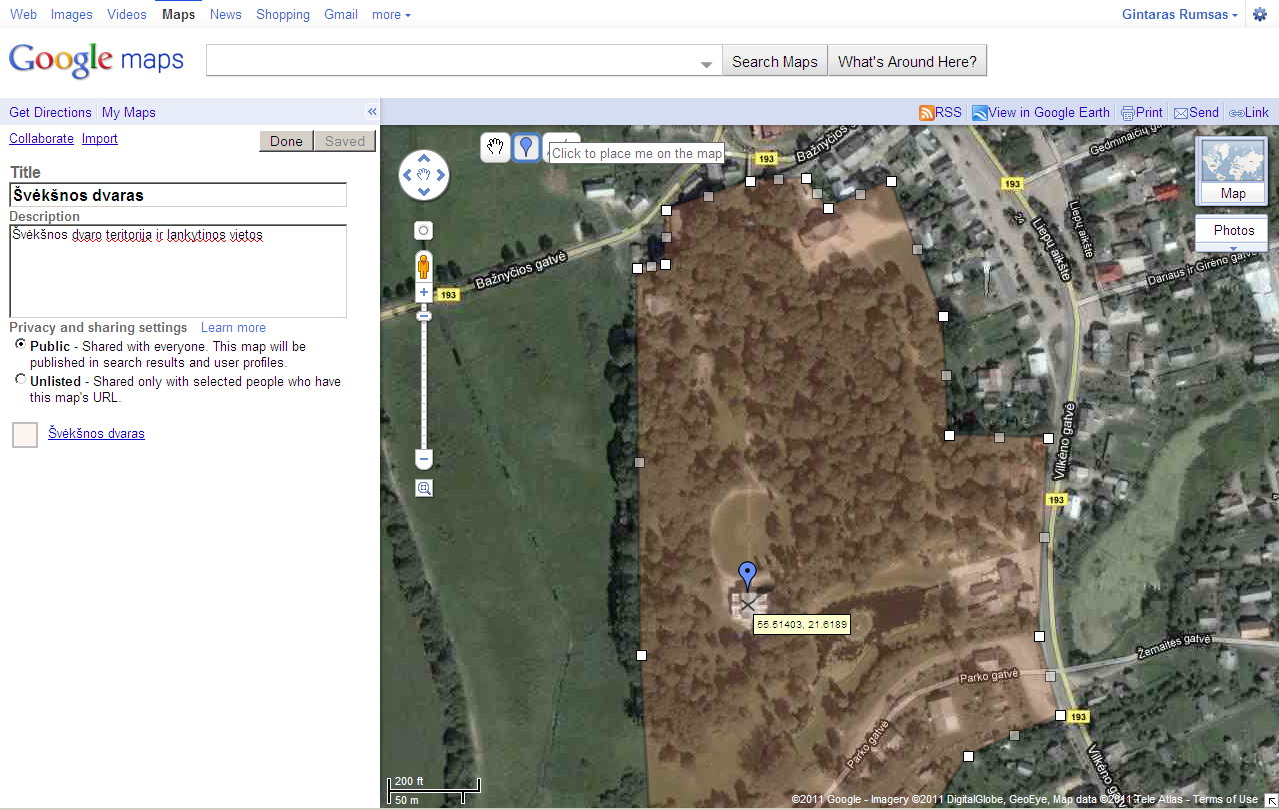Expand the 'more' menu in top bar
The height and width of the screenshot is (810, 1279).
click(391, 15)
